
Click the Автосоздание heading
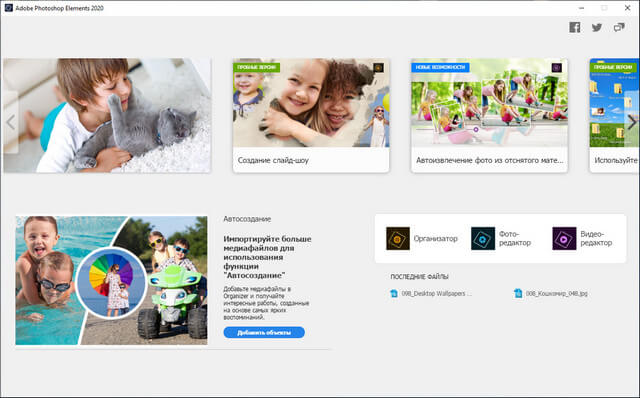pos(247,219)
